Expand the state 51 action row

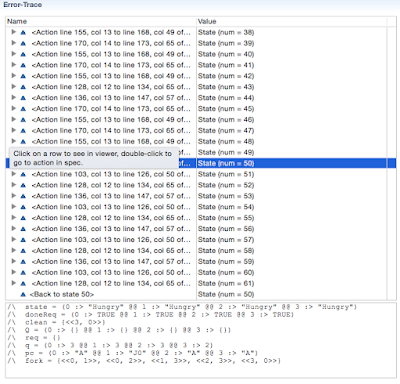tap(14, 174)
